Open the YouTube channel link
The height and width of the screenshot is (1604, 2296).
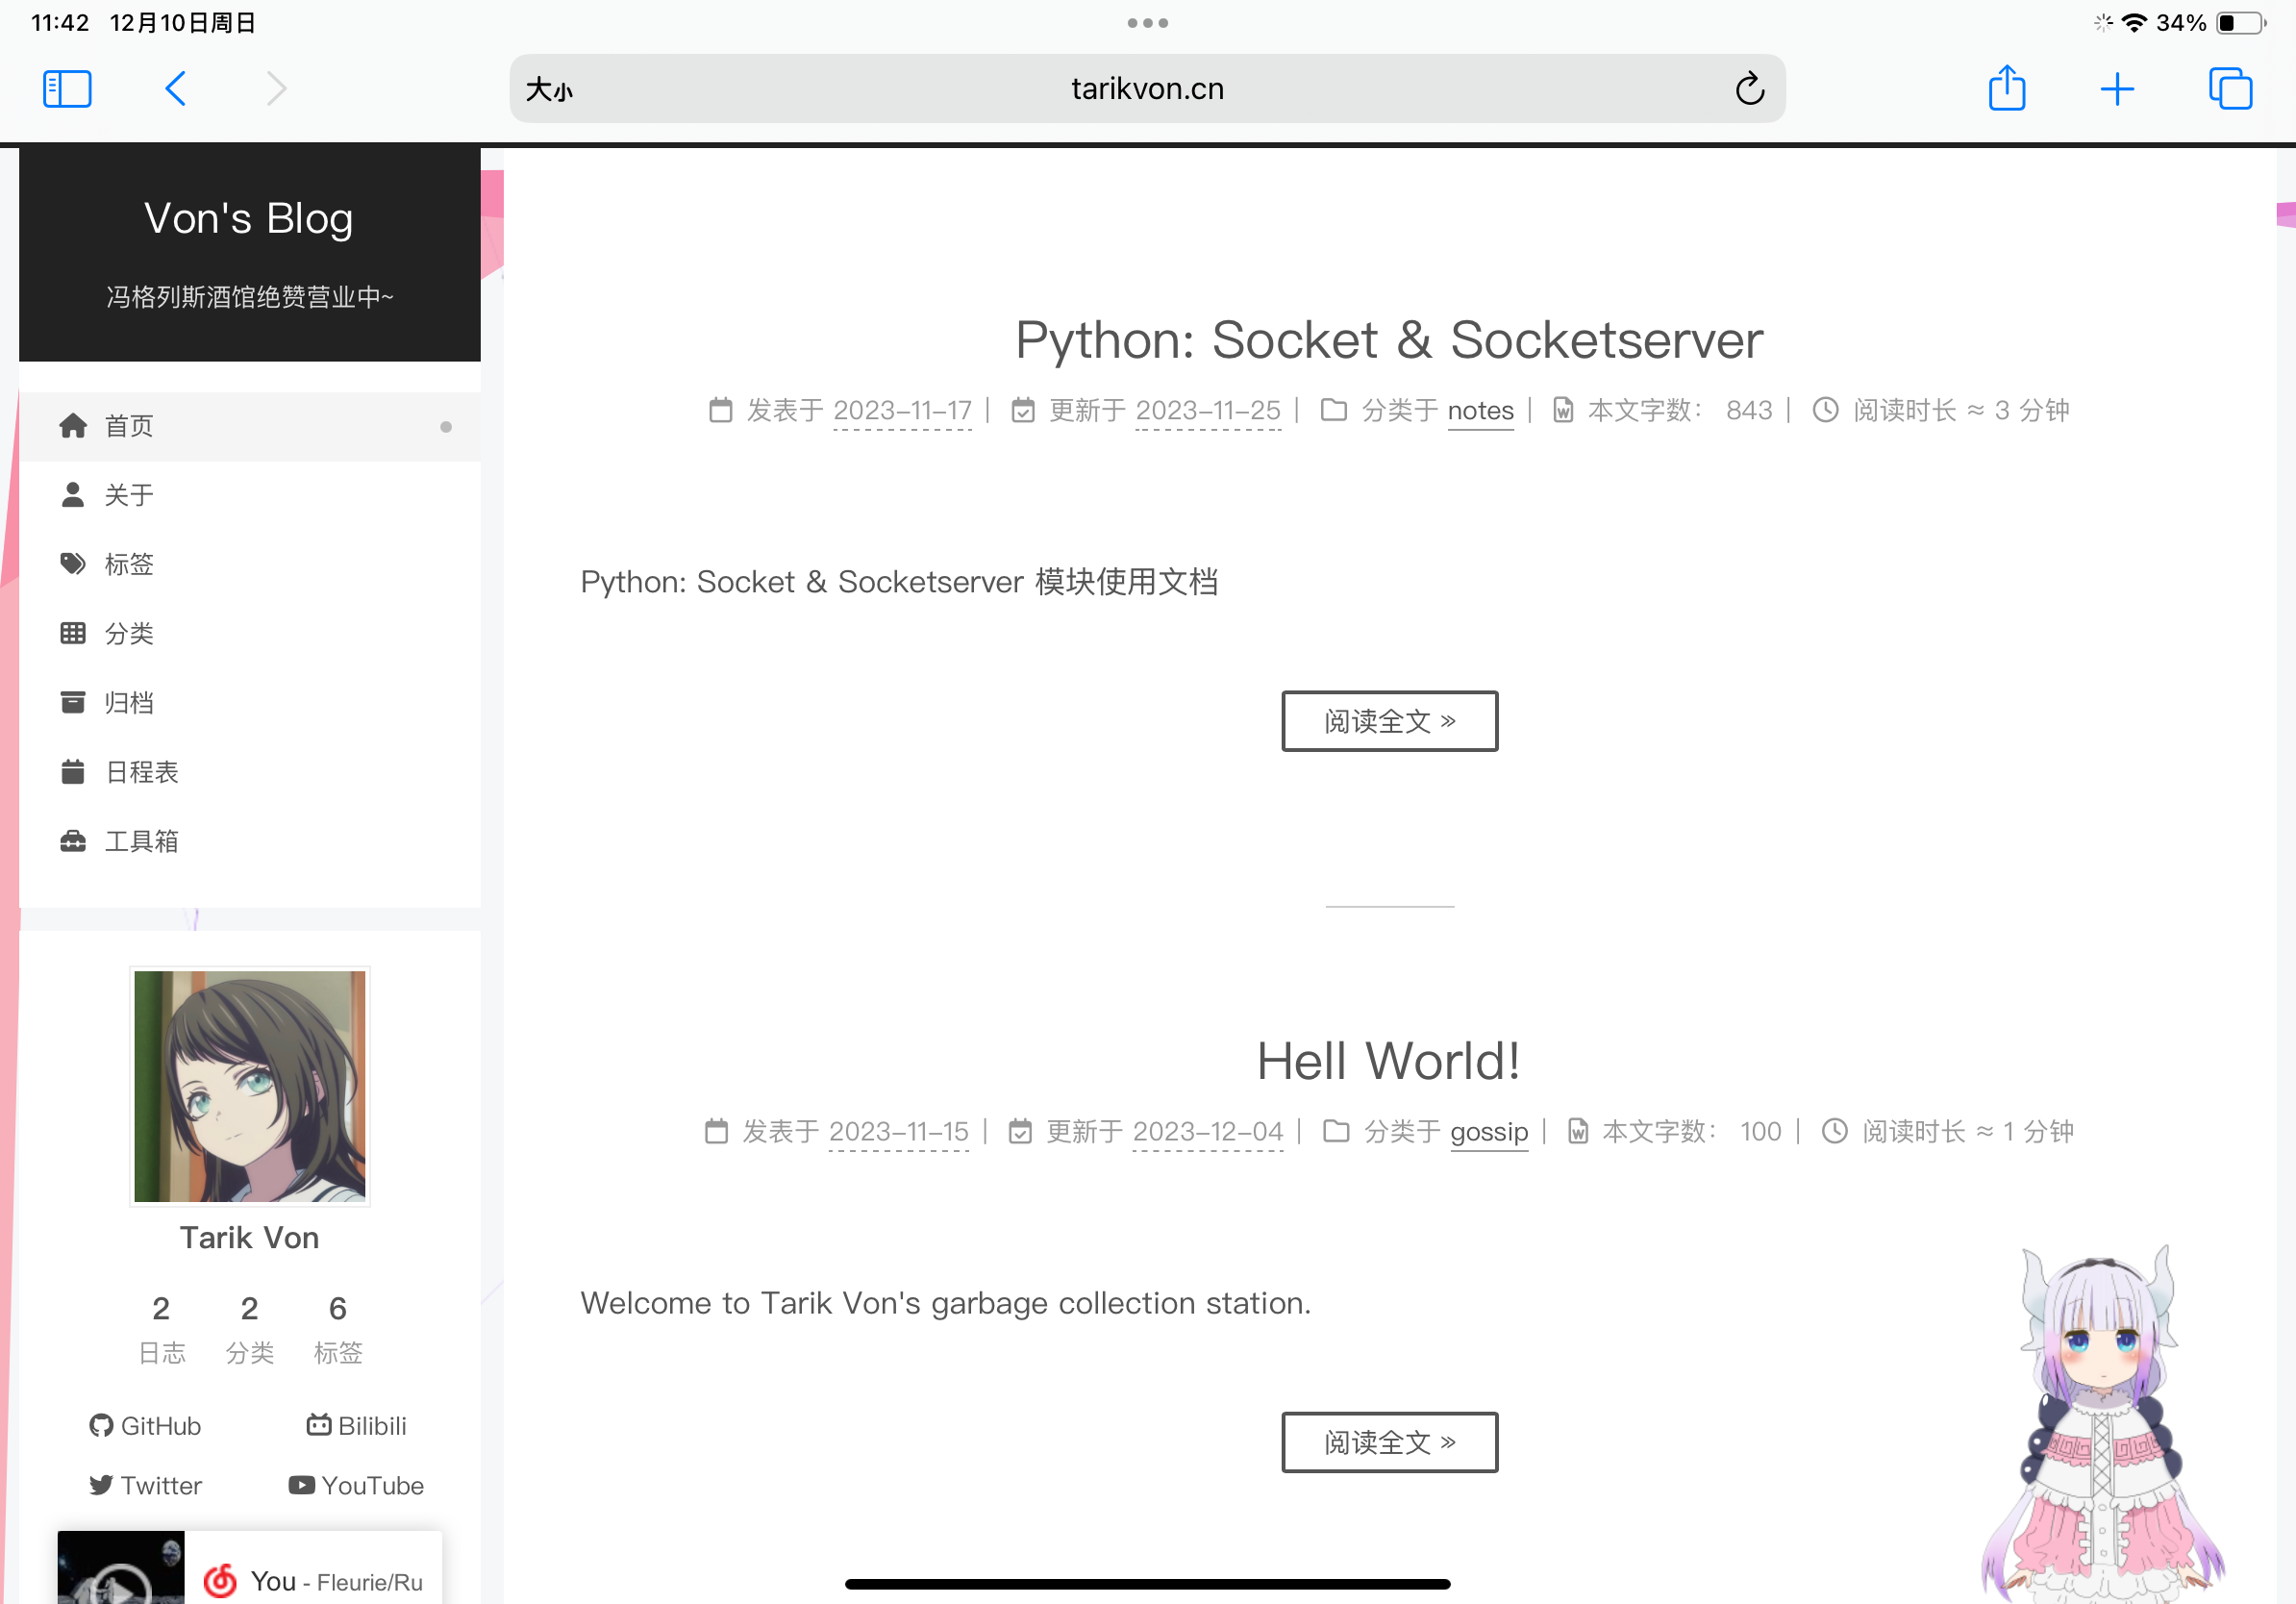pos(357,1486)
